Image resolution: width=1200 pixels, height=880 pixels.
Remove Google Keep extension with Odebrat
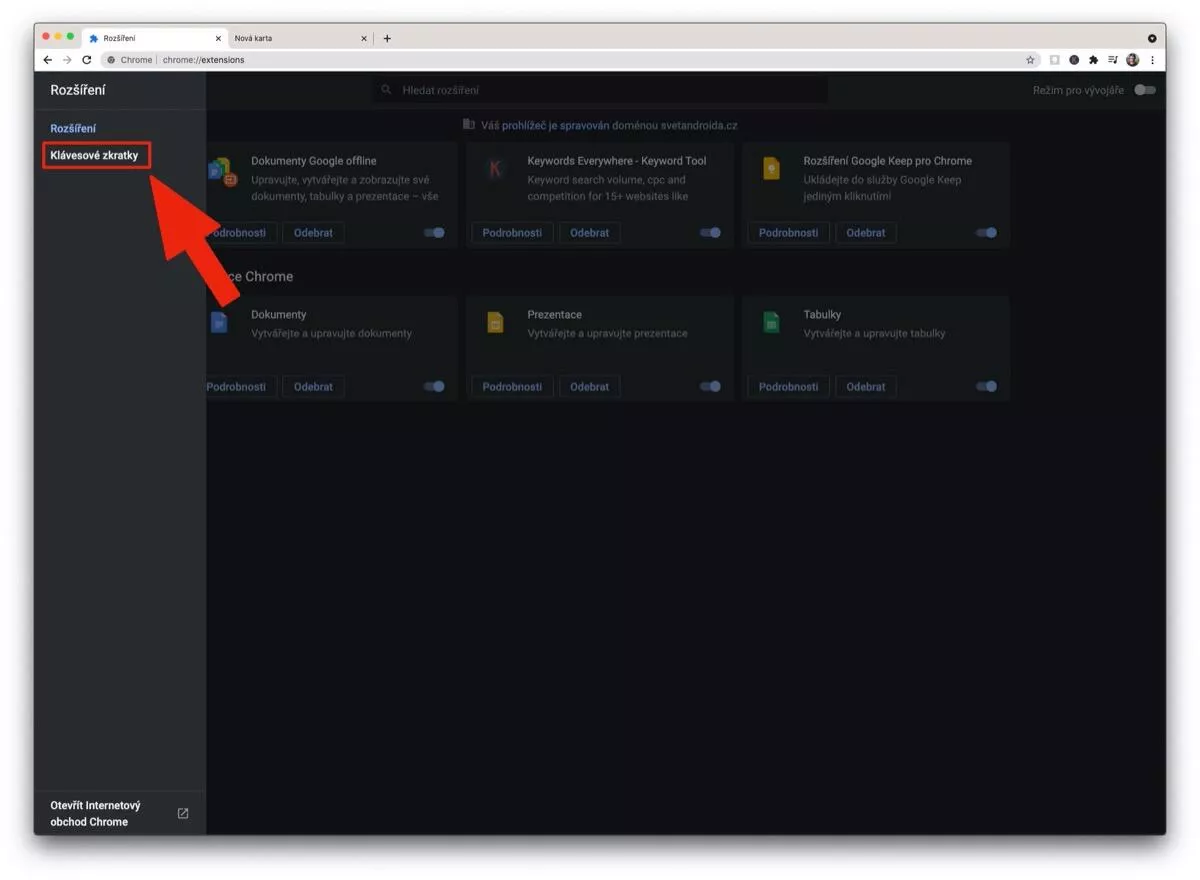coord(866,232)
